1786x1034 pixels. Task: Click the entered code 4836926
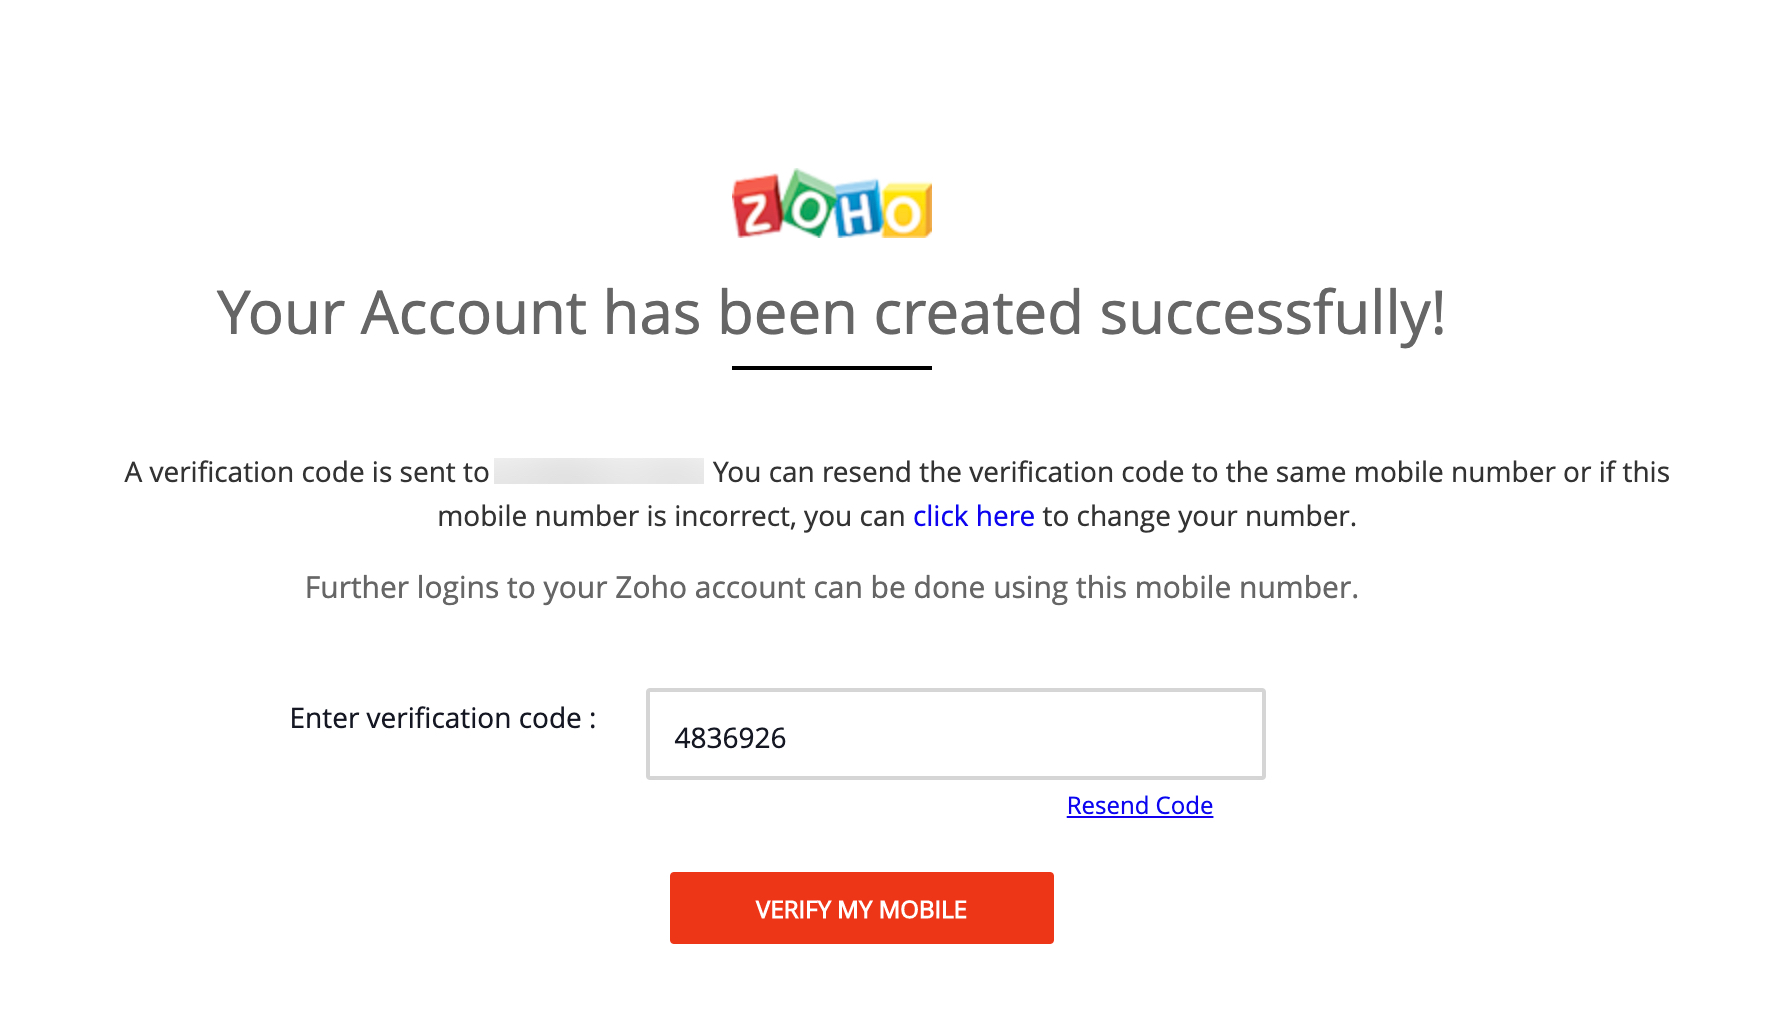coord(730,738)
